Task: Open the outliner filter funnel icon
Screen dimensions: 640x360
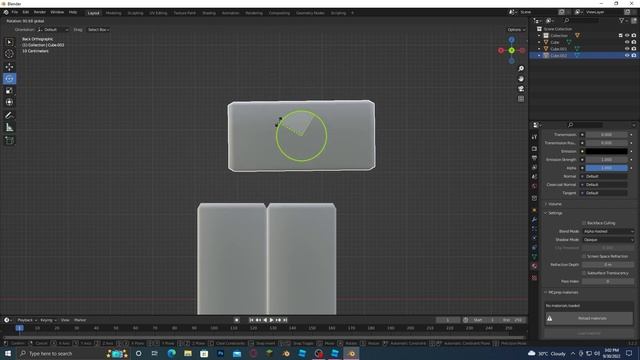Action: [x=622, y=20]
